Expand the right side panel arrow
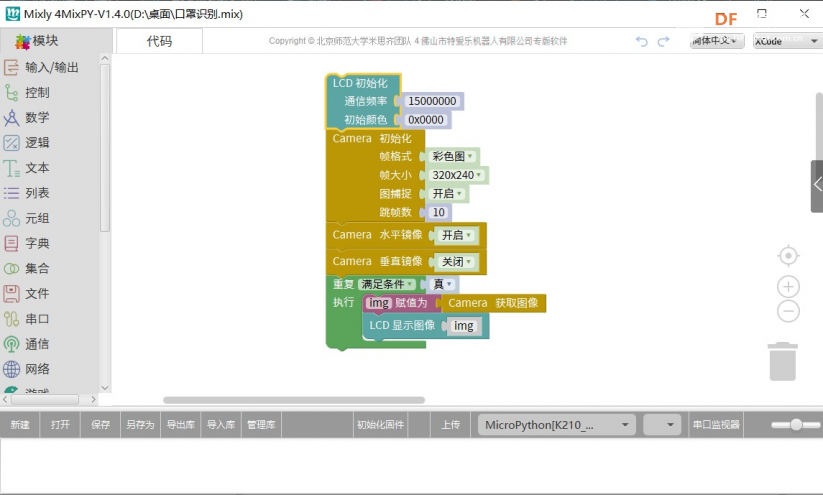This screenshot has width=823, height=495. click(x=817, y=185)
